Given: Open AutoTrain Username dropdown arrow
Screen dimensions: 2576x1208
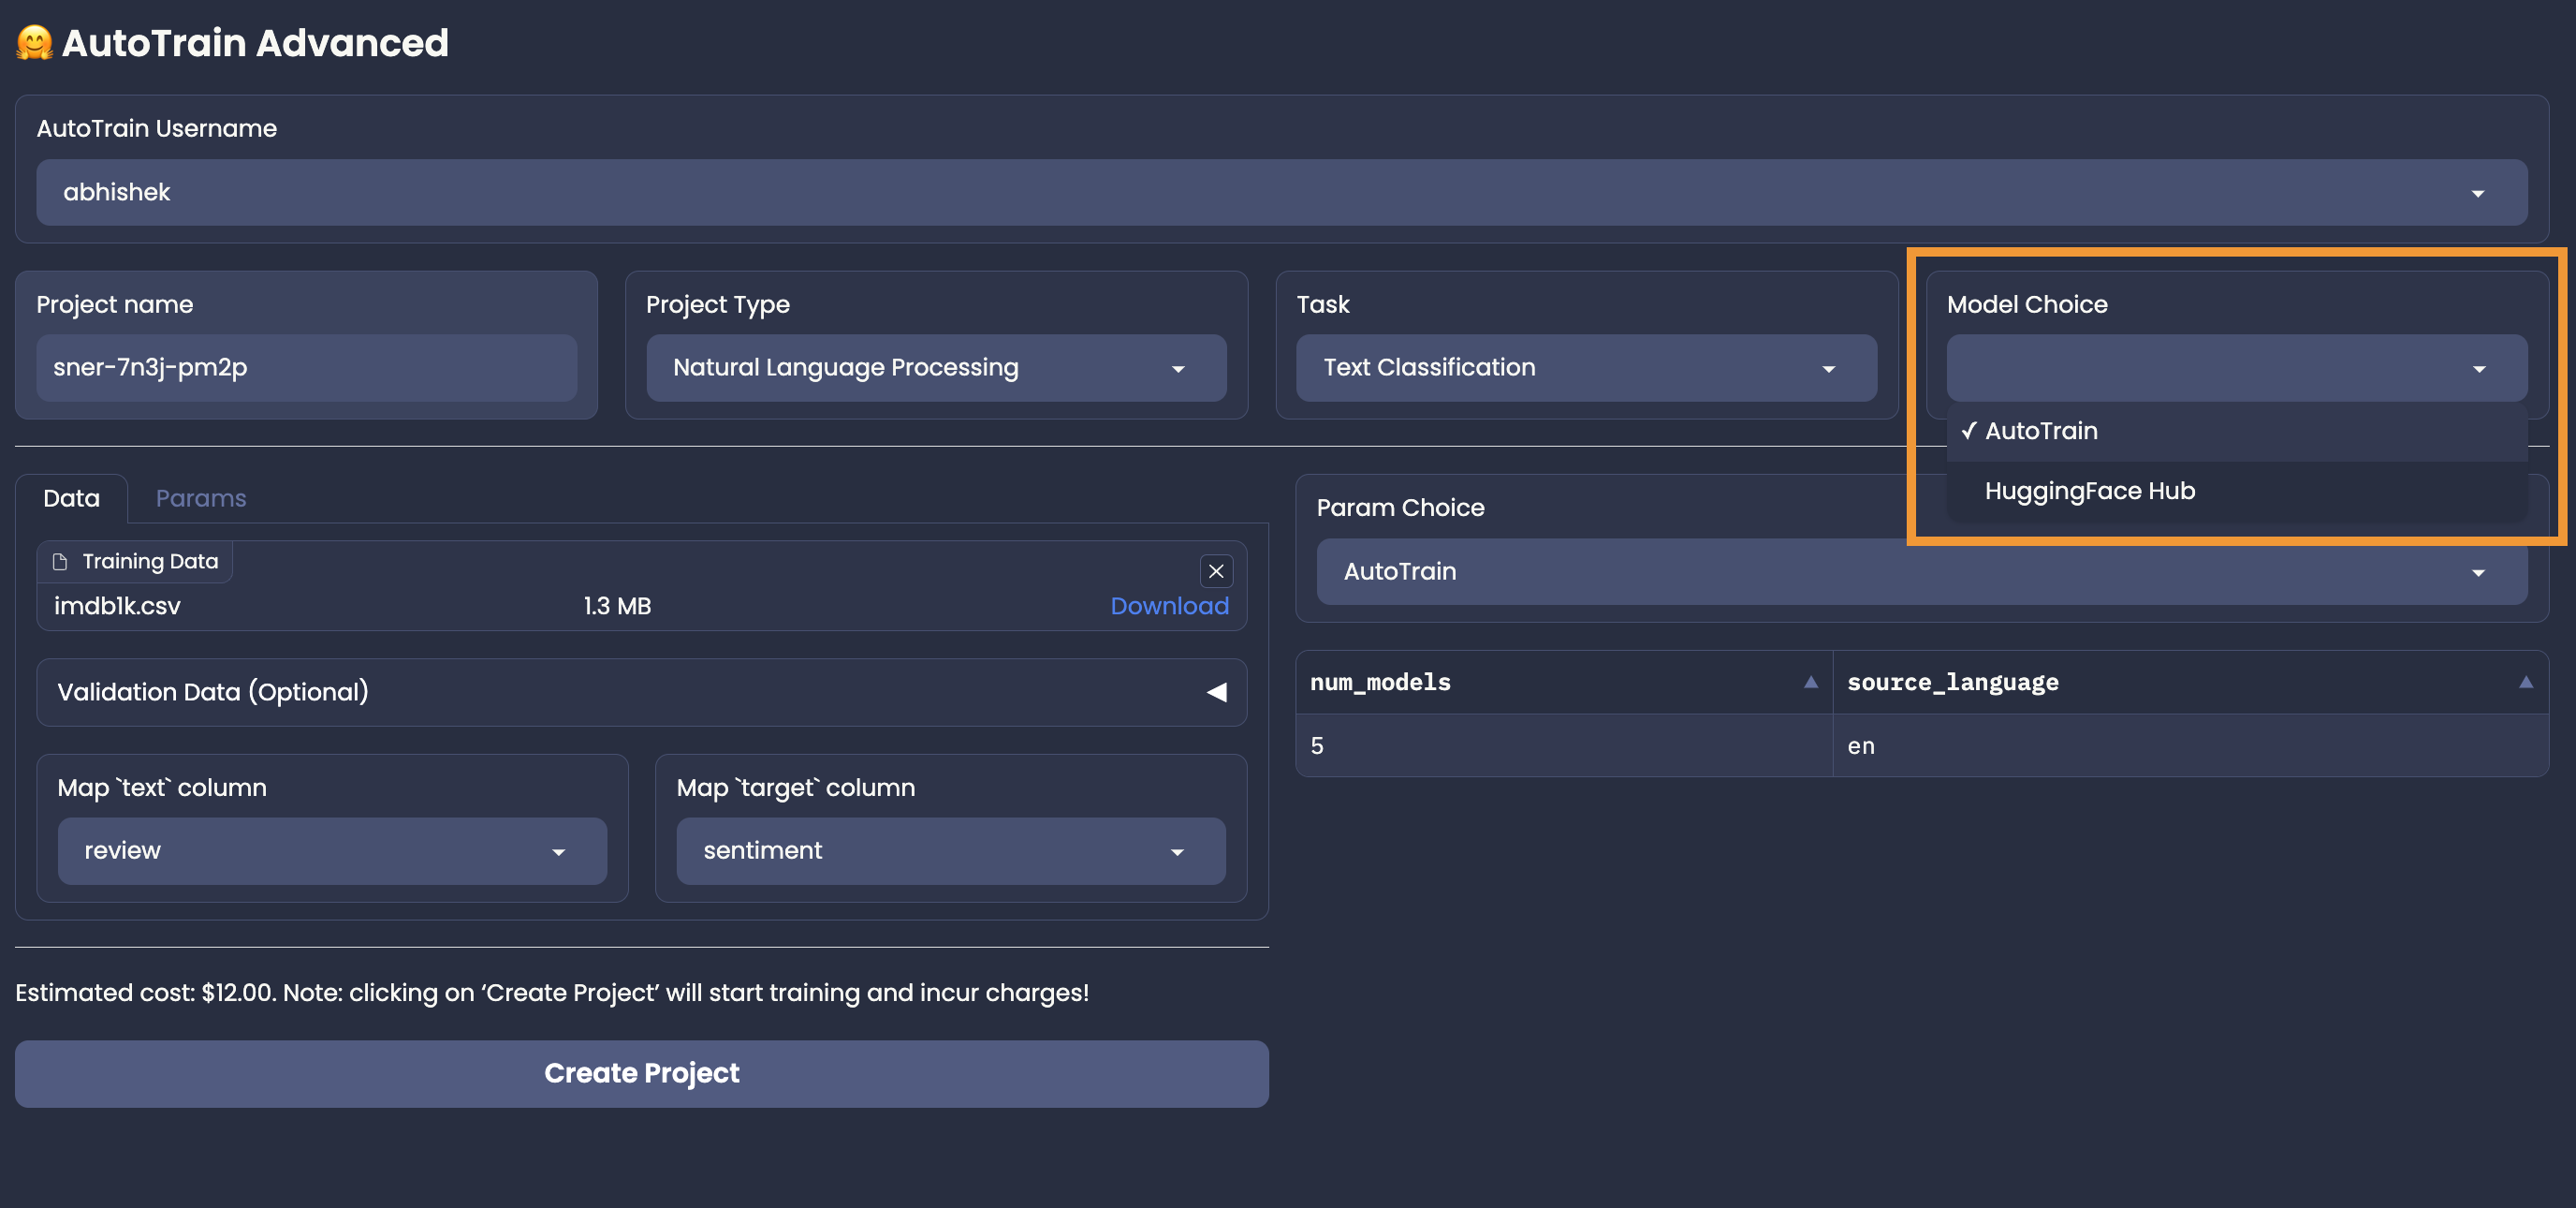Looking at the screenshot, I should coord(2477,193).
